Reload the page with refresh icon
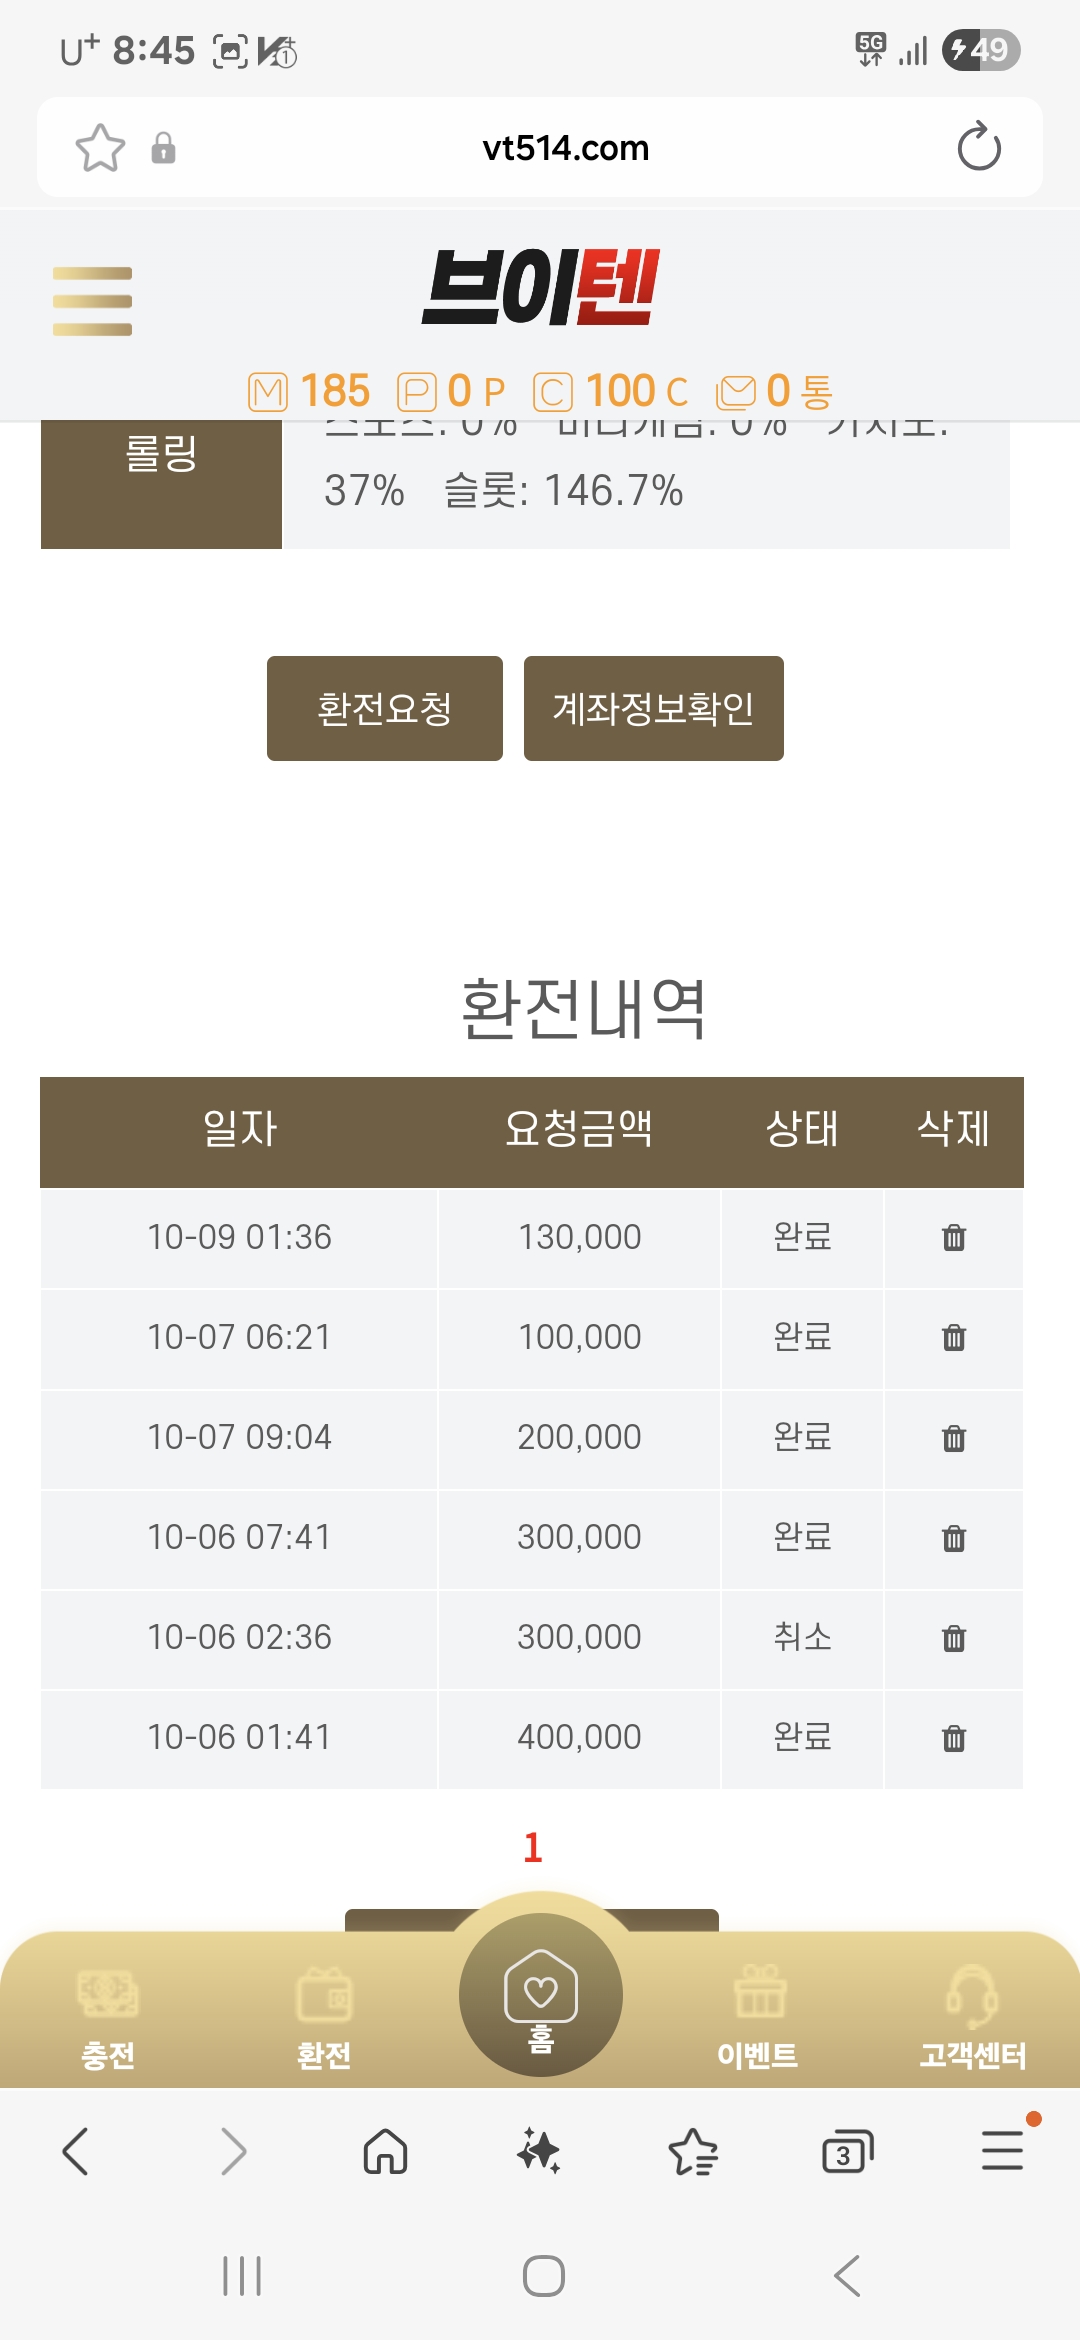Viewport: 1080px width, 2340px height. [978, 148]
